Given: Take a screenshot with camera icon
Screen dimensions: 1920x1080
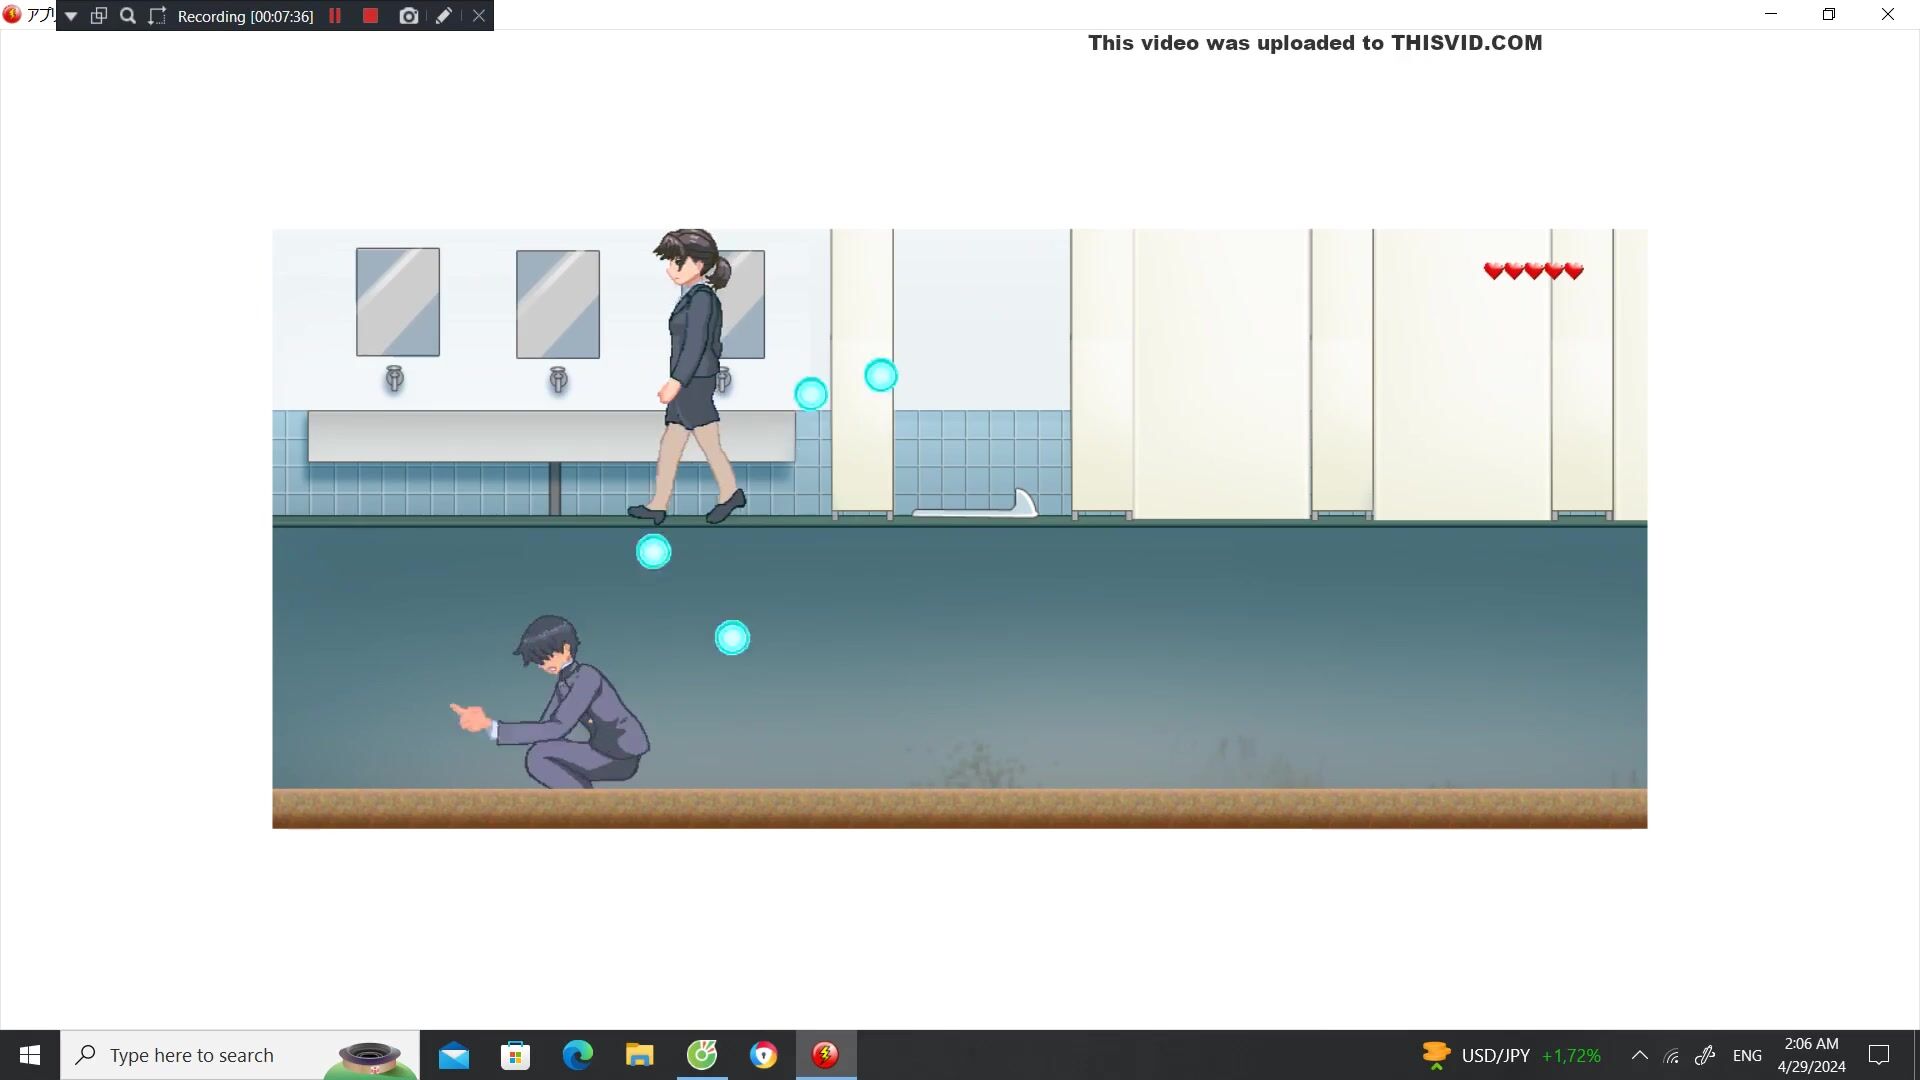Looking at the screenshot, I should (408, 16).
